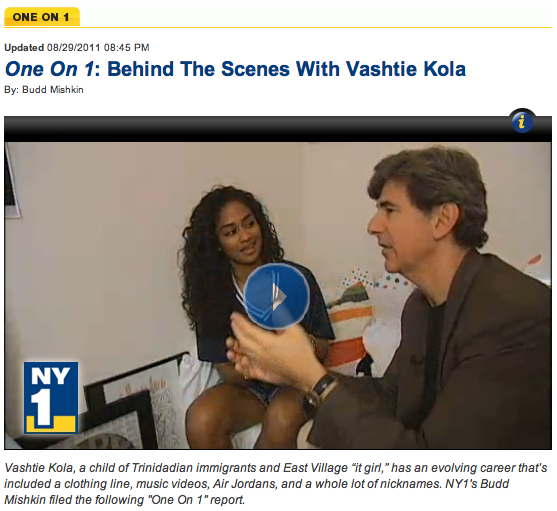
Task: Click the By: label under headline
Action: 12,90
